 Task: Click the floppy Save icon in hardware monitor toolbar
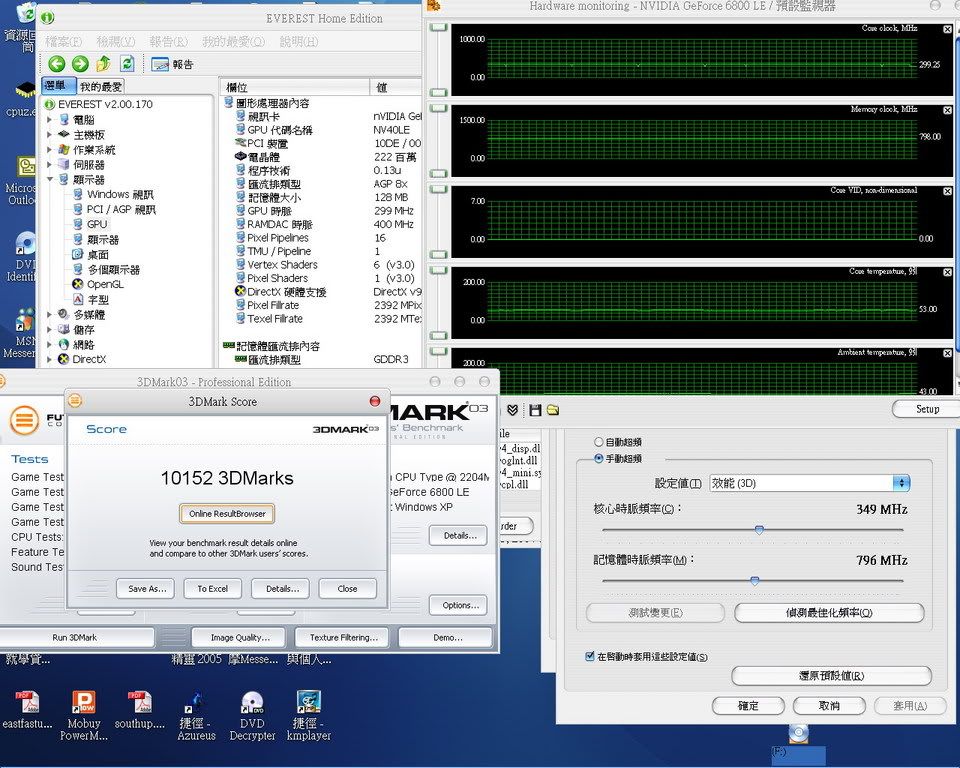tap(535, 410)
